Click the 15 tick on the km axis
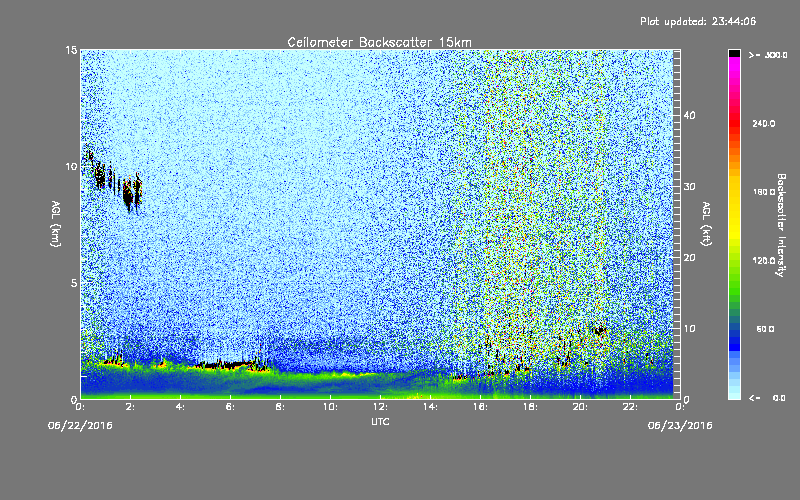 pyautogui.click(x=71, y=50)
